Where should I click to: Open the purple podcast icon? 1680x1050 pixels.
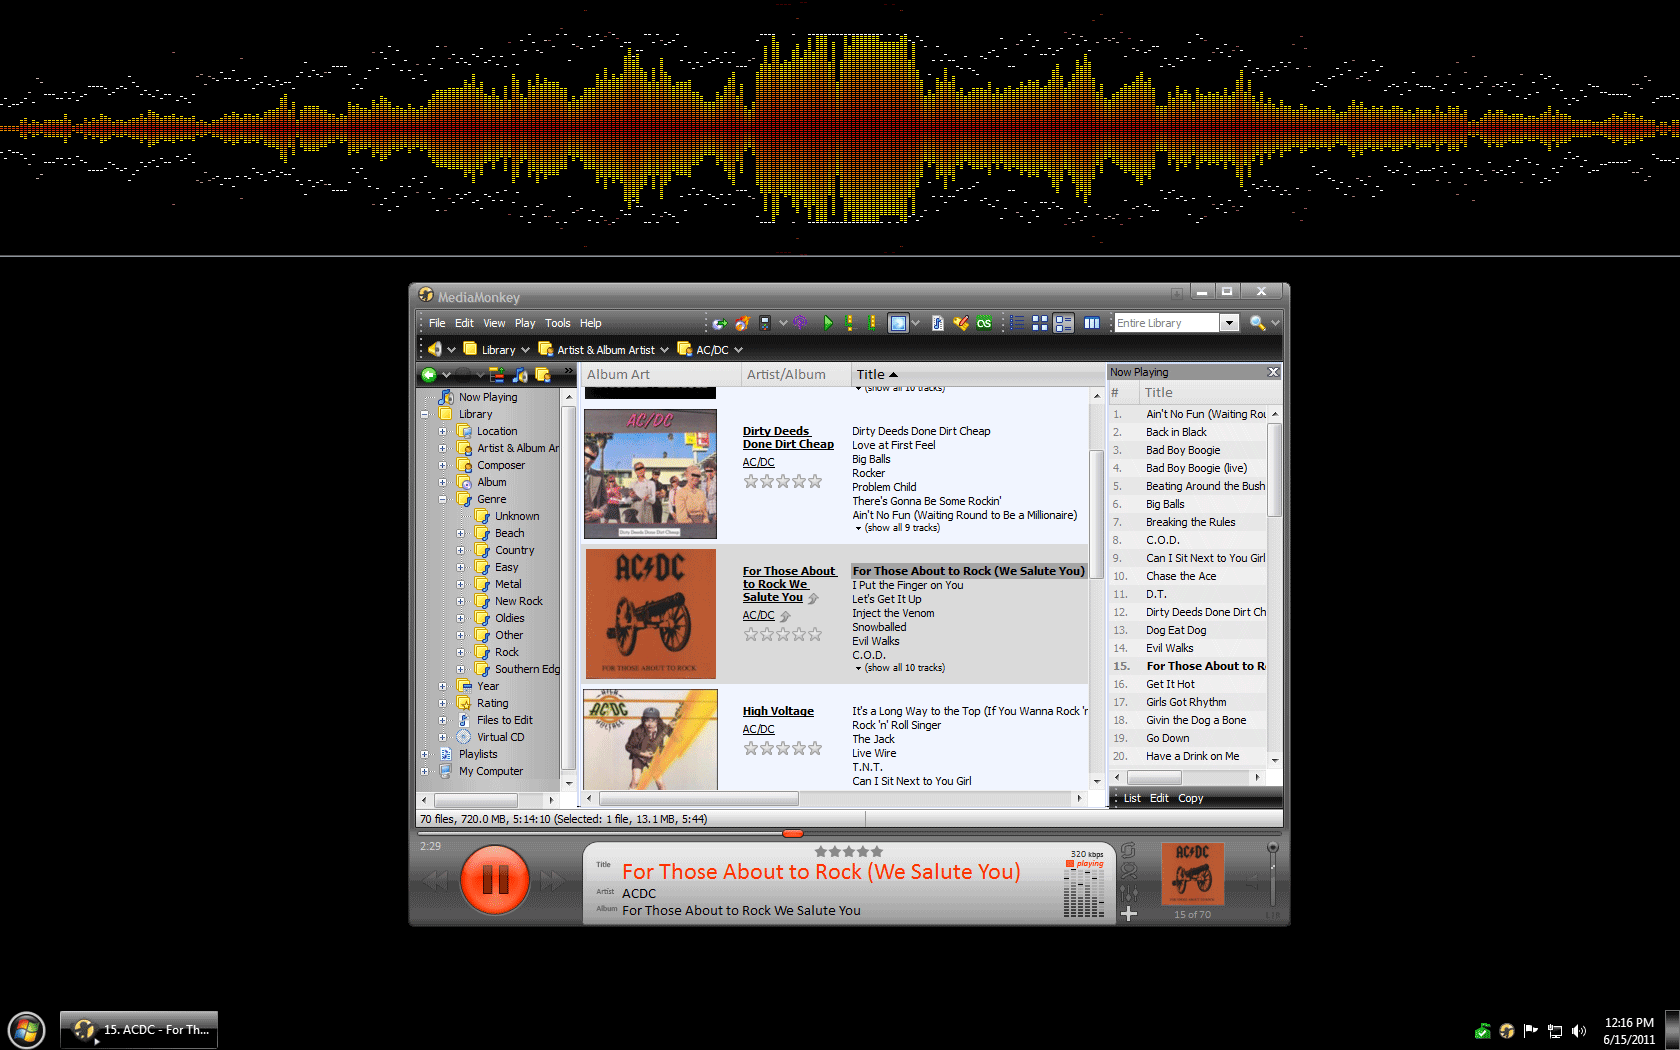(800, 323)
